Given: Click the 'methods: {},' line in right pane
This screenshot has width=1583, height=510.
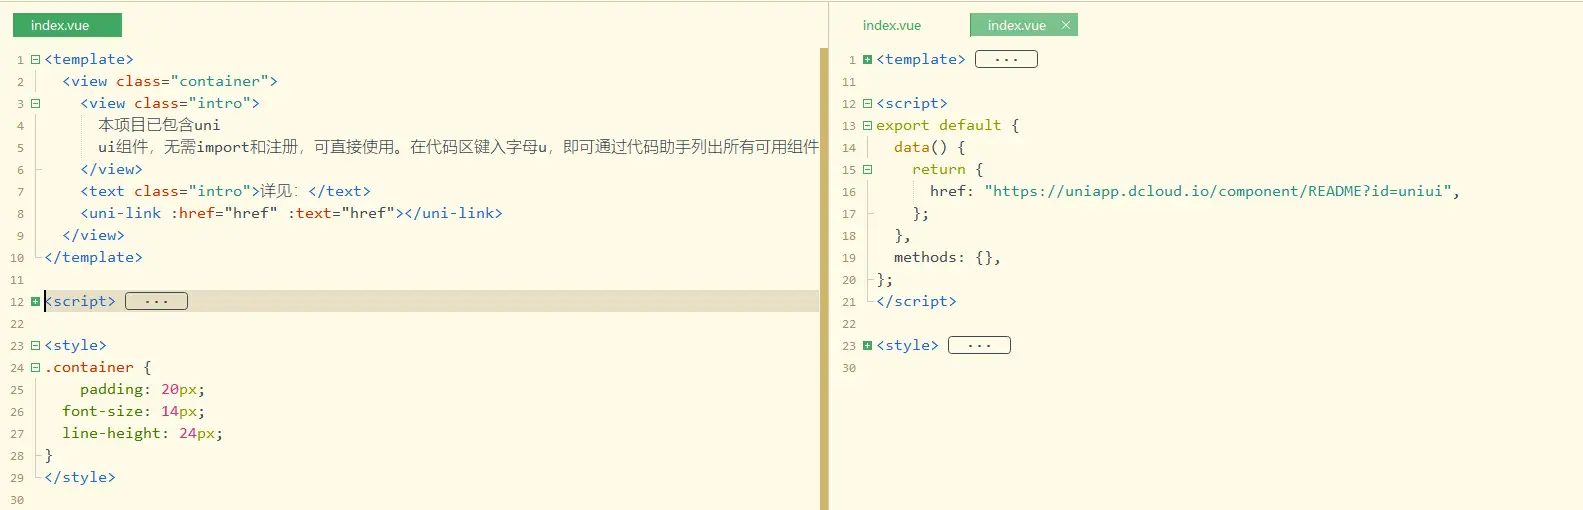Looking at the screenshot, I should pyautogui.click(x=947, y=257).
